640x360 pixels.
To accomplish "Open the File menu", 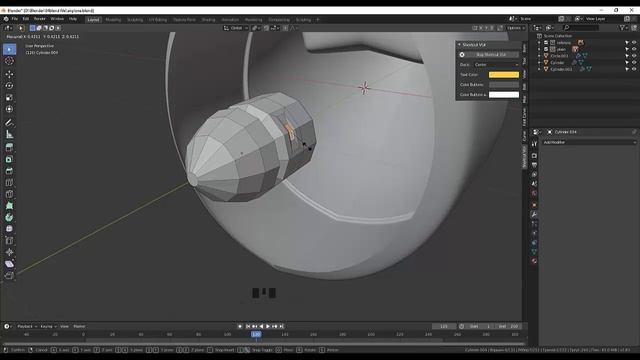I will 15,19.
